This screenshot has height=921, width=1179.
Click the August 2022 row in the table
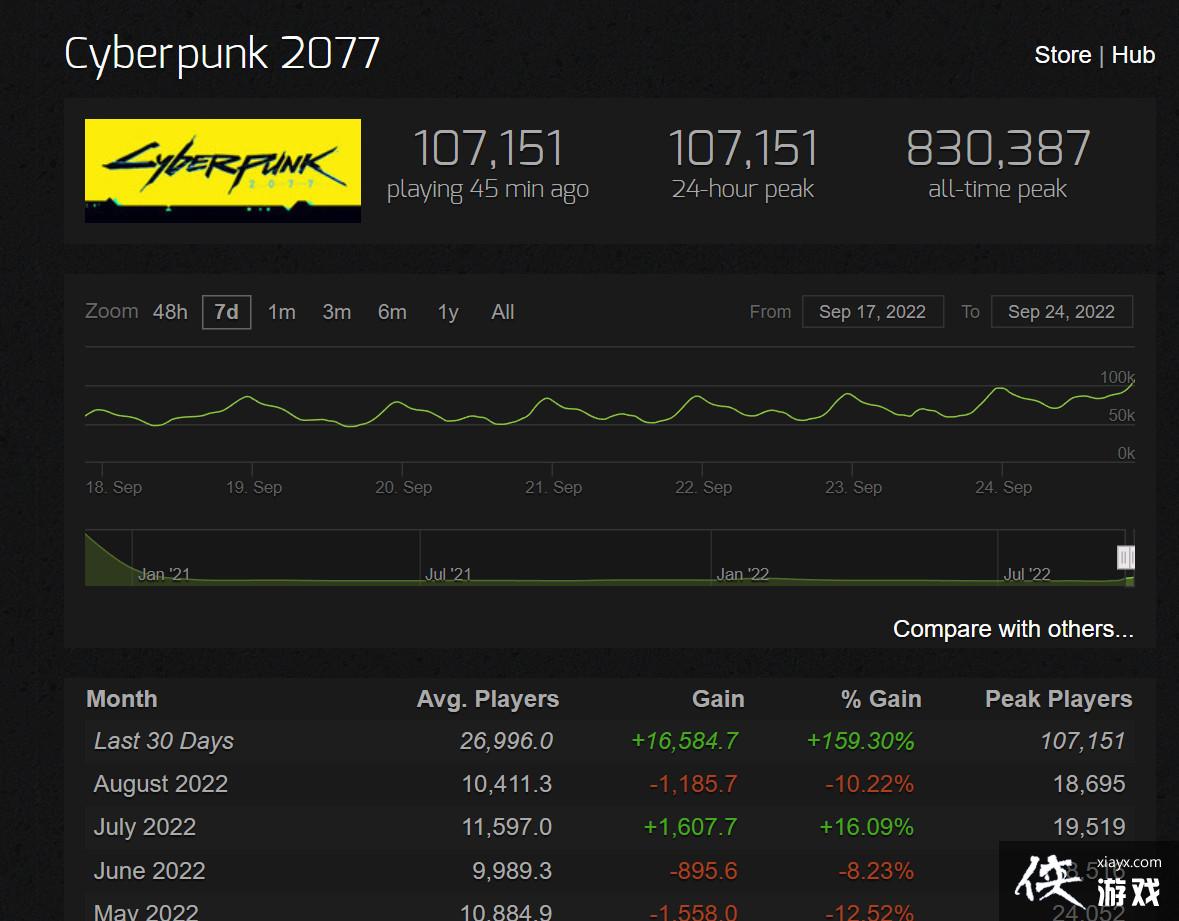pos(160,784)
